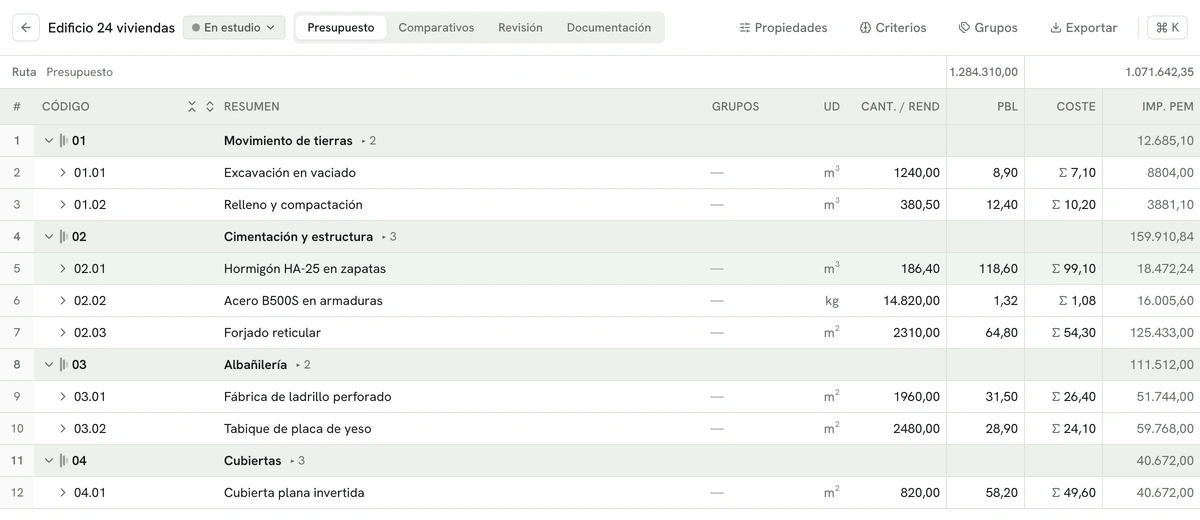This screenshot has width=1200, height=520.
Task: Click the chapter icon next to 03
Action: pos(64,365)
